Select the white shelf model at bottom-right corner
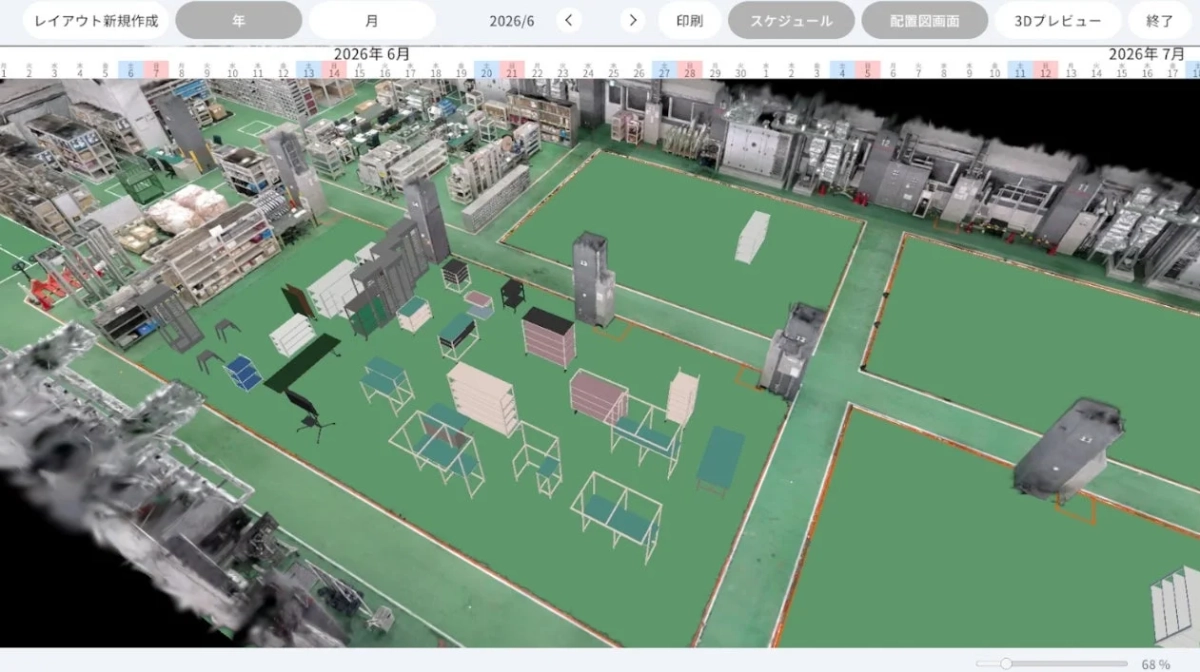 pos(1175,605)
